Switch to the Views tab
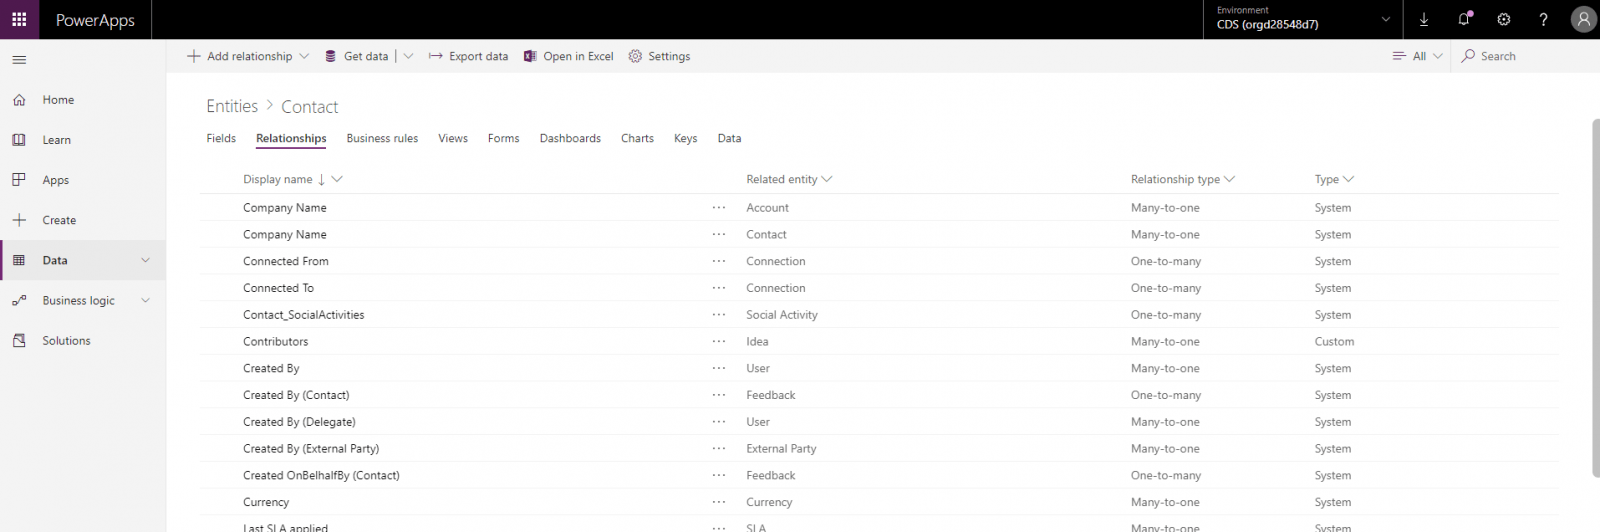 click(x=453, y=138)
